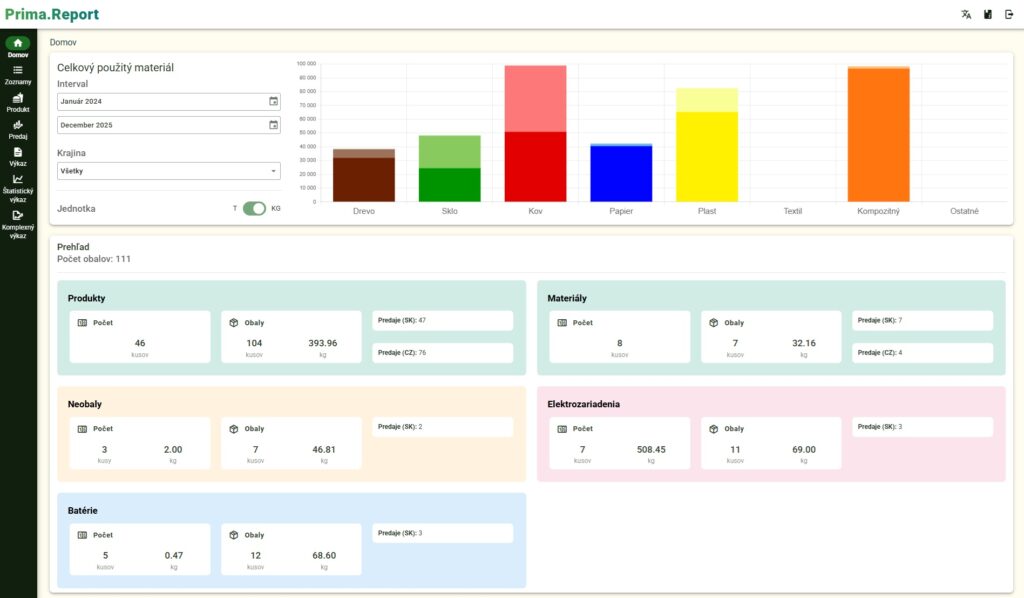This screenshot has height=598, width=1024.
Task: Click the orange Kompozitný chart bar
Action: pyautogui.click(x=878, y=135)
